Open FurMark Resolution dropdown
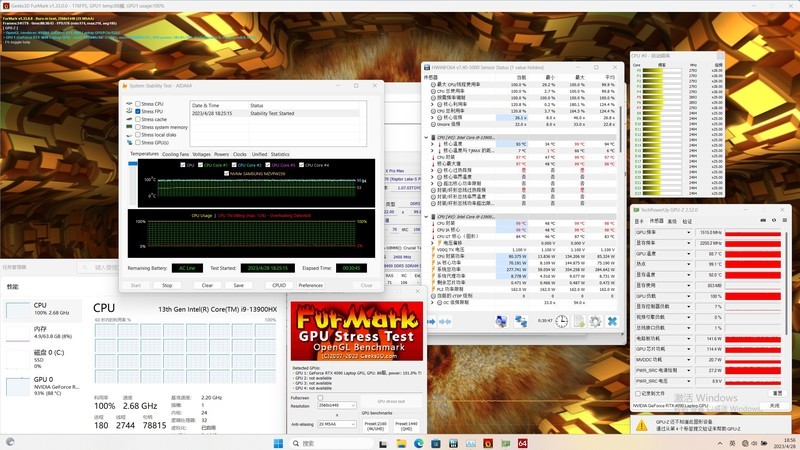800x450 pixels. pos(337,405)
